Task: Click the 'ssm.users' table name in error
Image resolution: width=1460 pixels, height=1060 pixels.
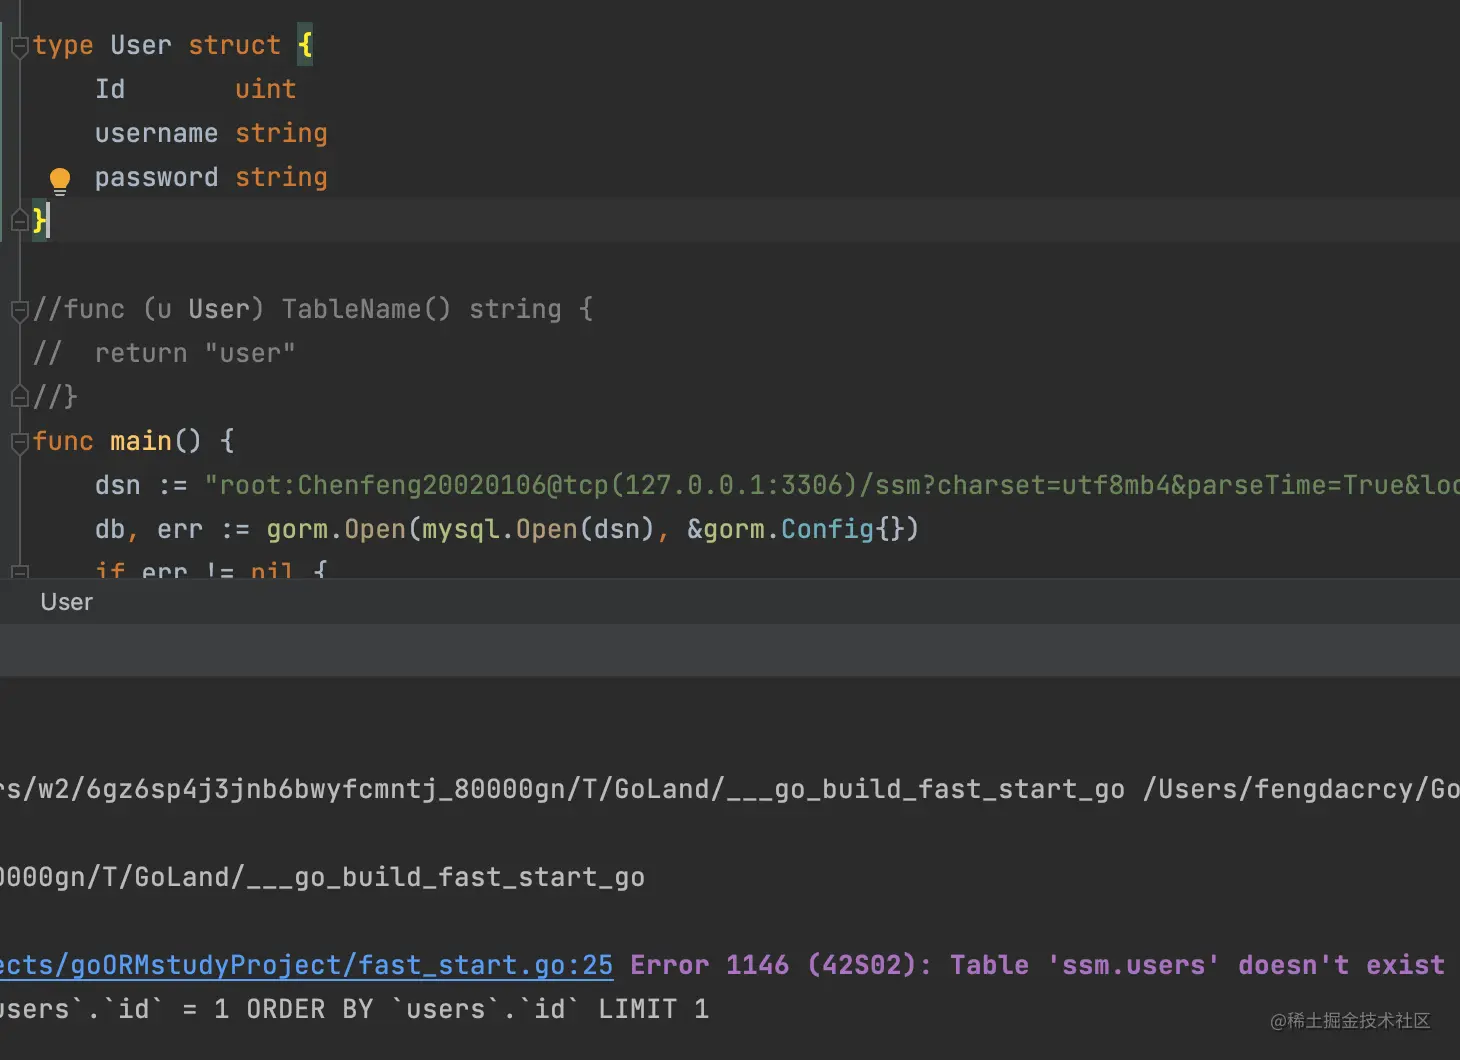Action: 1133,965
